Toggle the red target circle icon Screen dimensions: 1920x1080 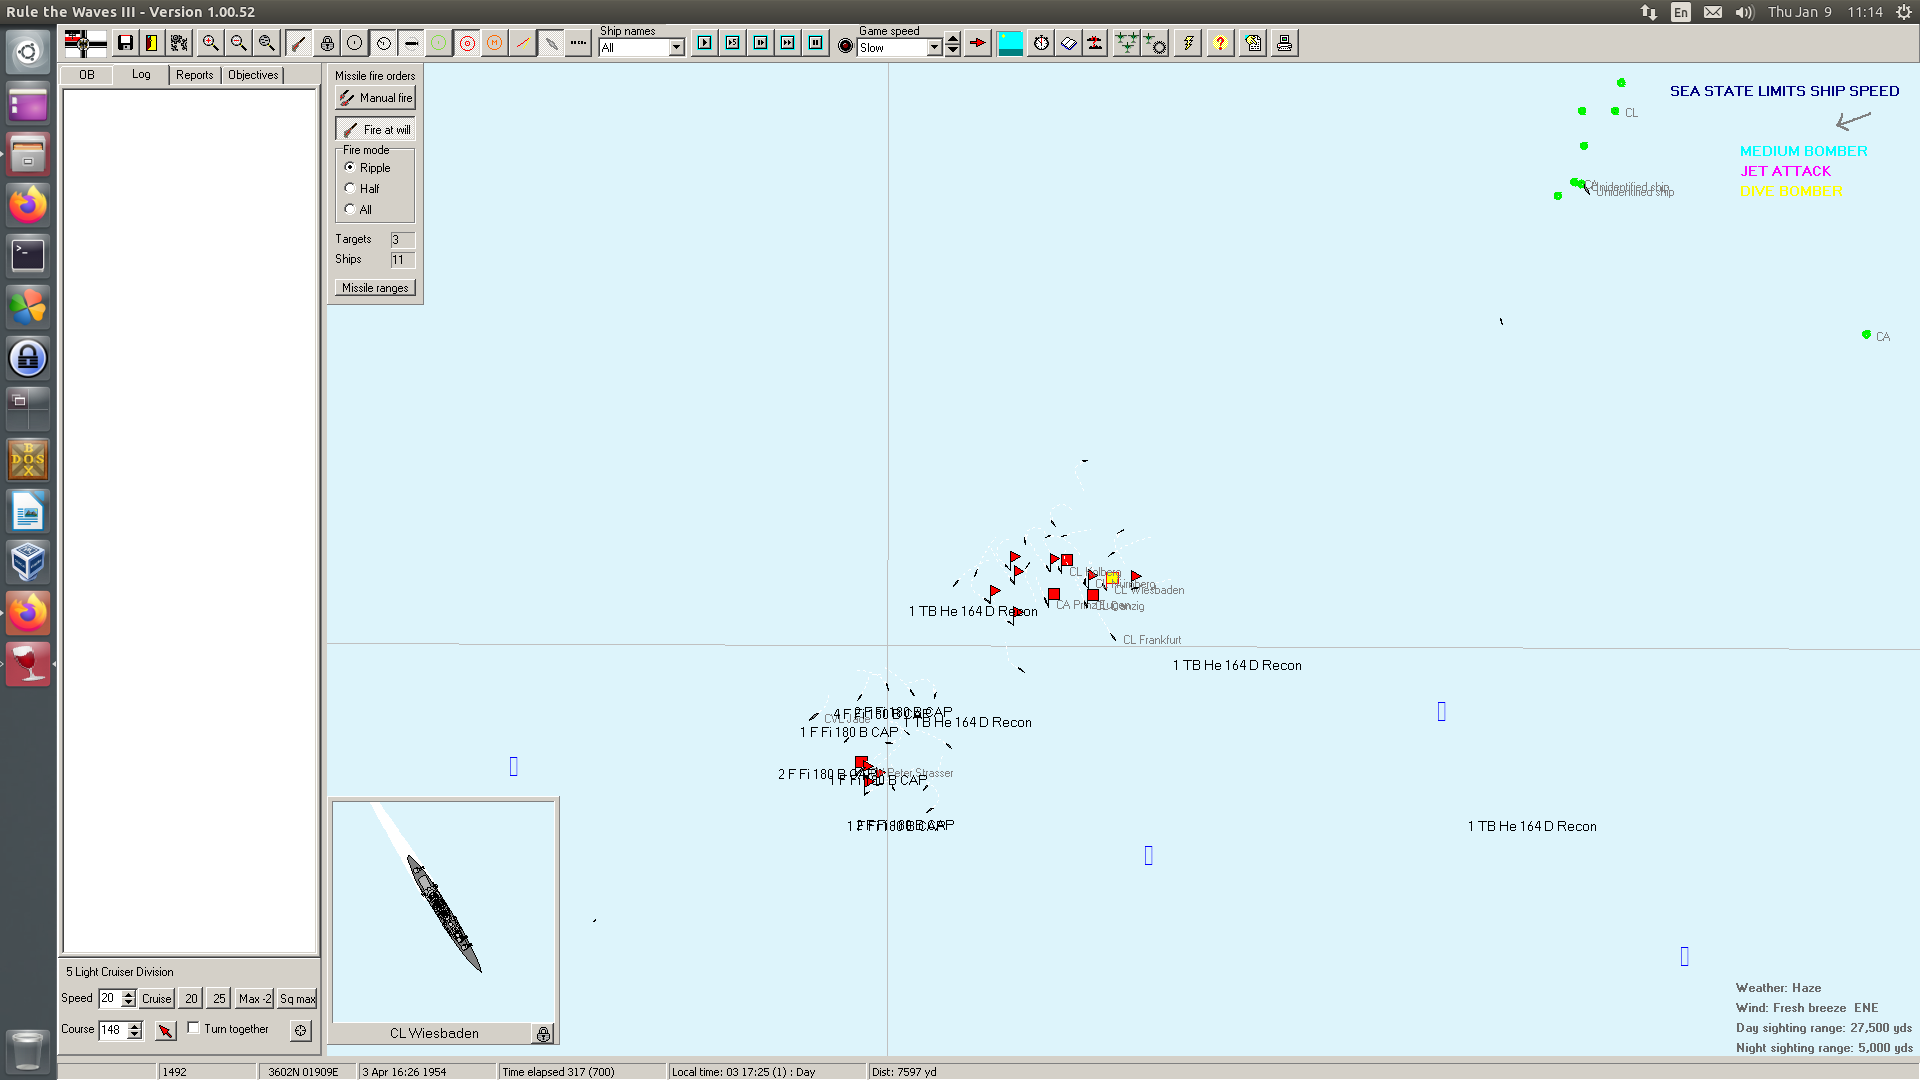(x=467, y=43)
